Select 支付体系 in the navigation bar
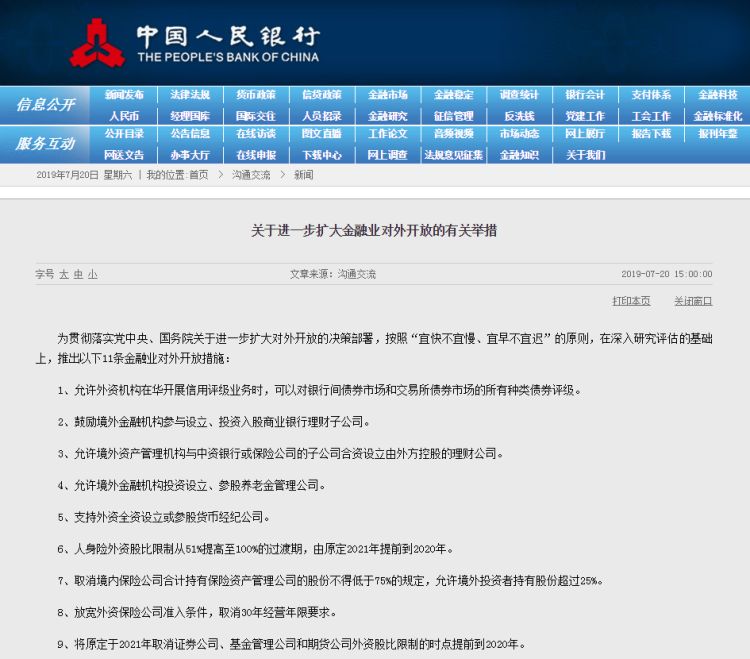The width and height of the screenshot is (750, 659). tap(651, 95)
